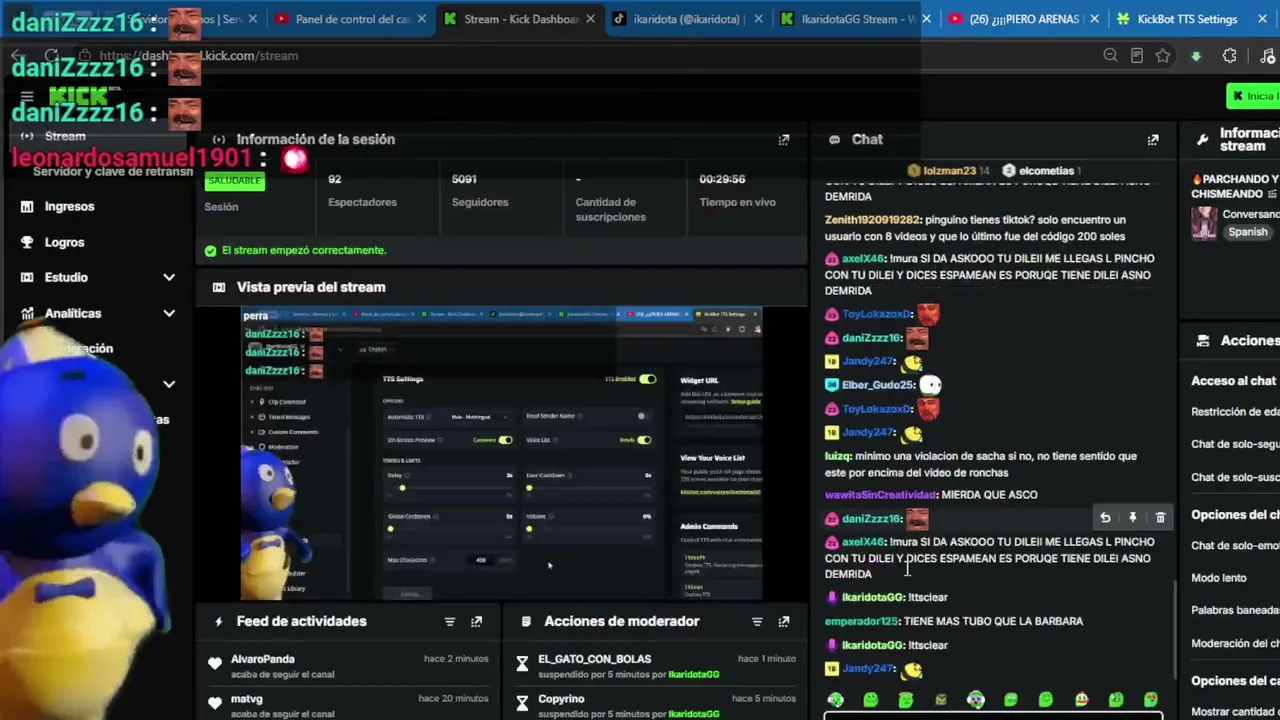Expand the Estudio sidebar section
Viewport: 1280px width, 720px height.
coord(169,278)
